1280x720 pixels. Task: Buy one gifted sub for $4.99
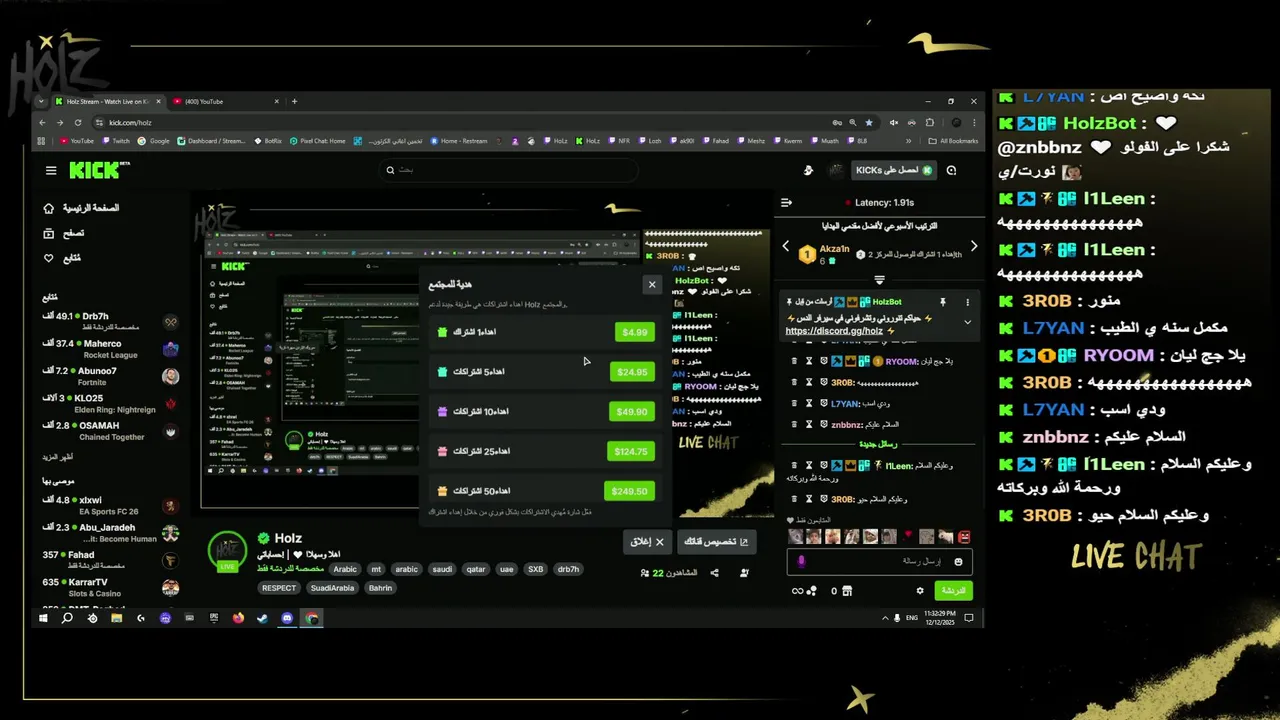pos(635,332)
